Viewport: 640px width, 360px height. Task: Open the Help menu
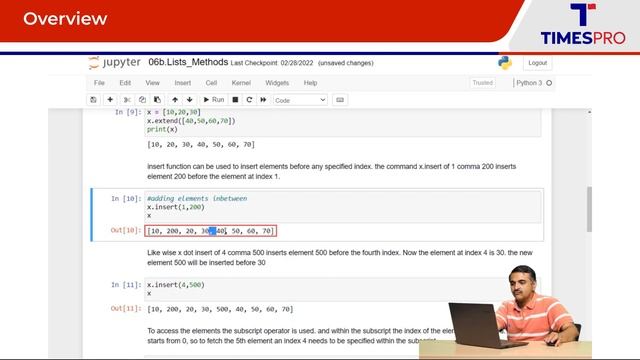[x=310, y=83]
